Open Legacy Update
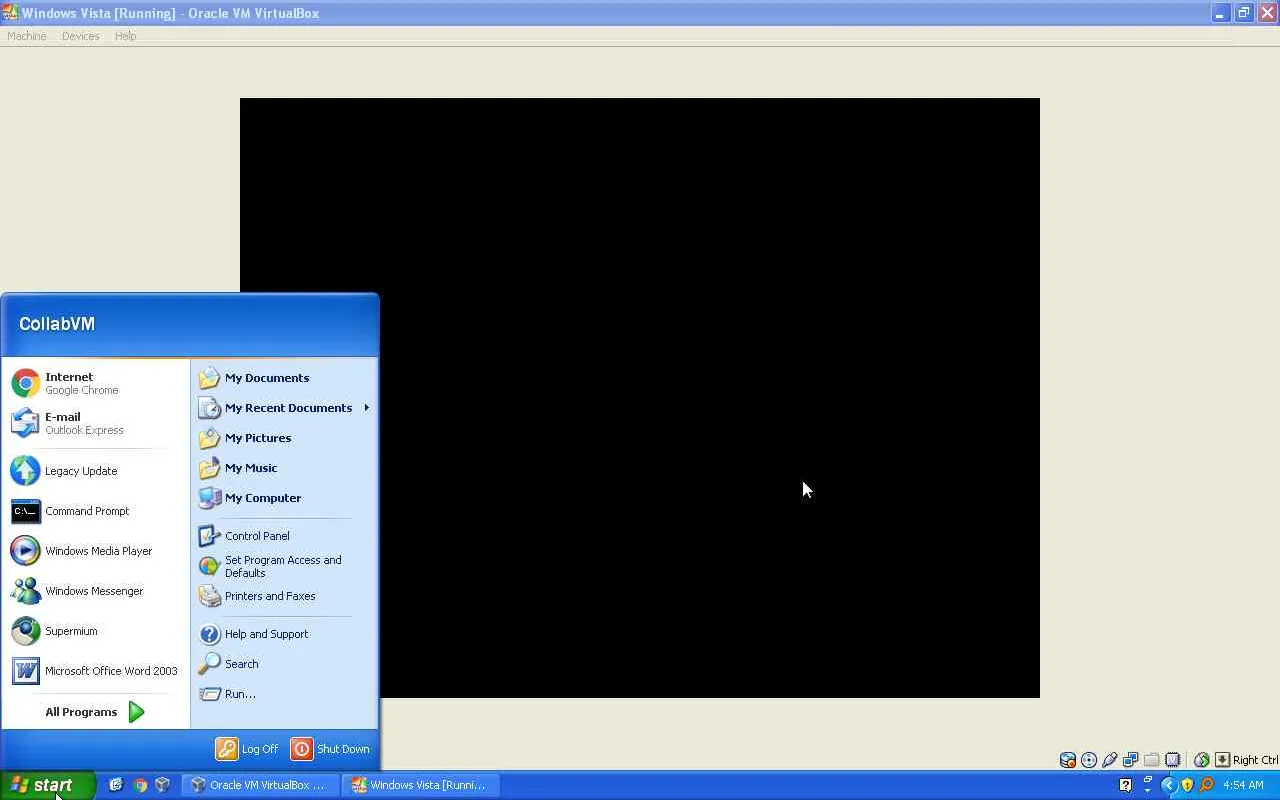The image size is (1280, 800). (95, 471)
